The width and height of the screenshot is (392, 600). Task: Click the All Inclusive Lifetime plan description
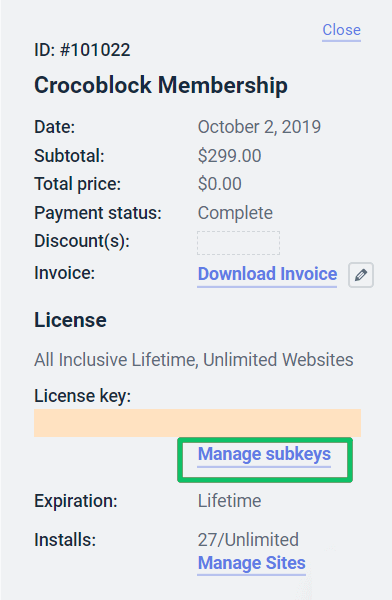tap(194, 360)
